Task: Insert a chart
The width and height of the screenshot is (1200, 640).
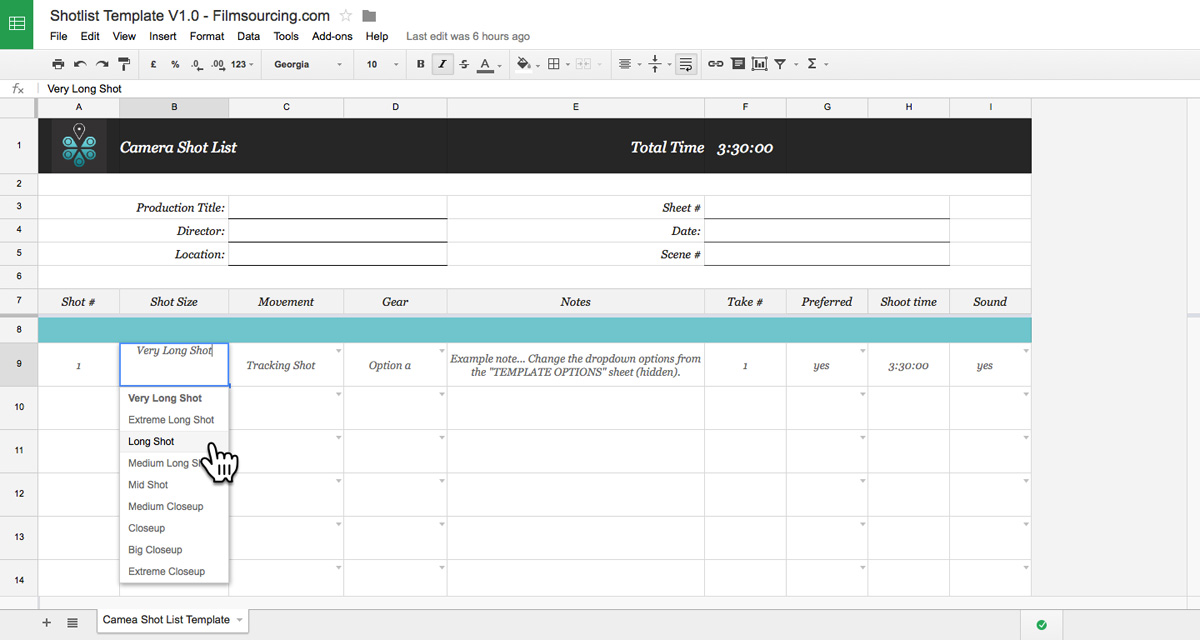Action: 760,64
